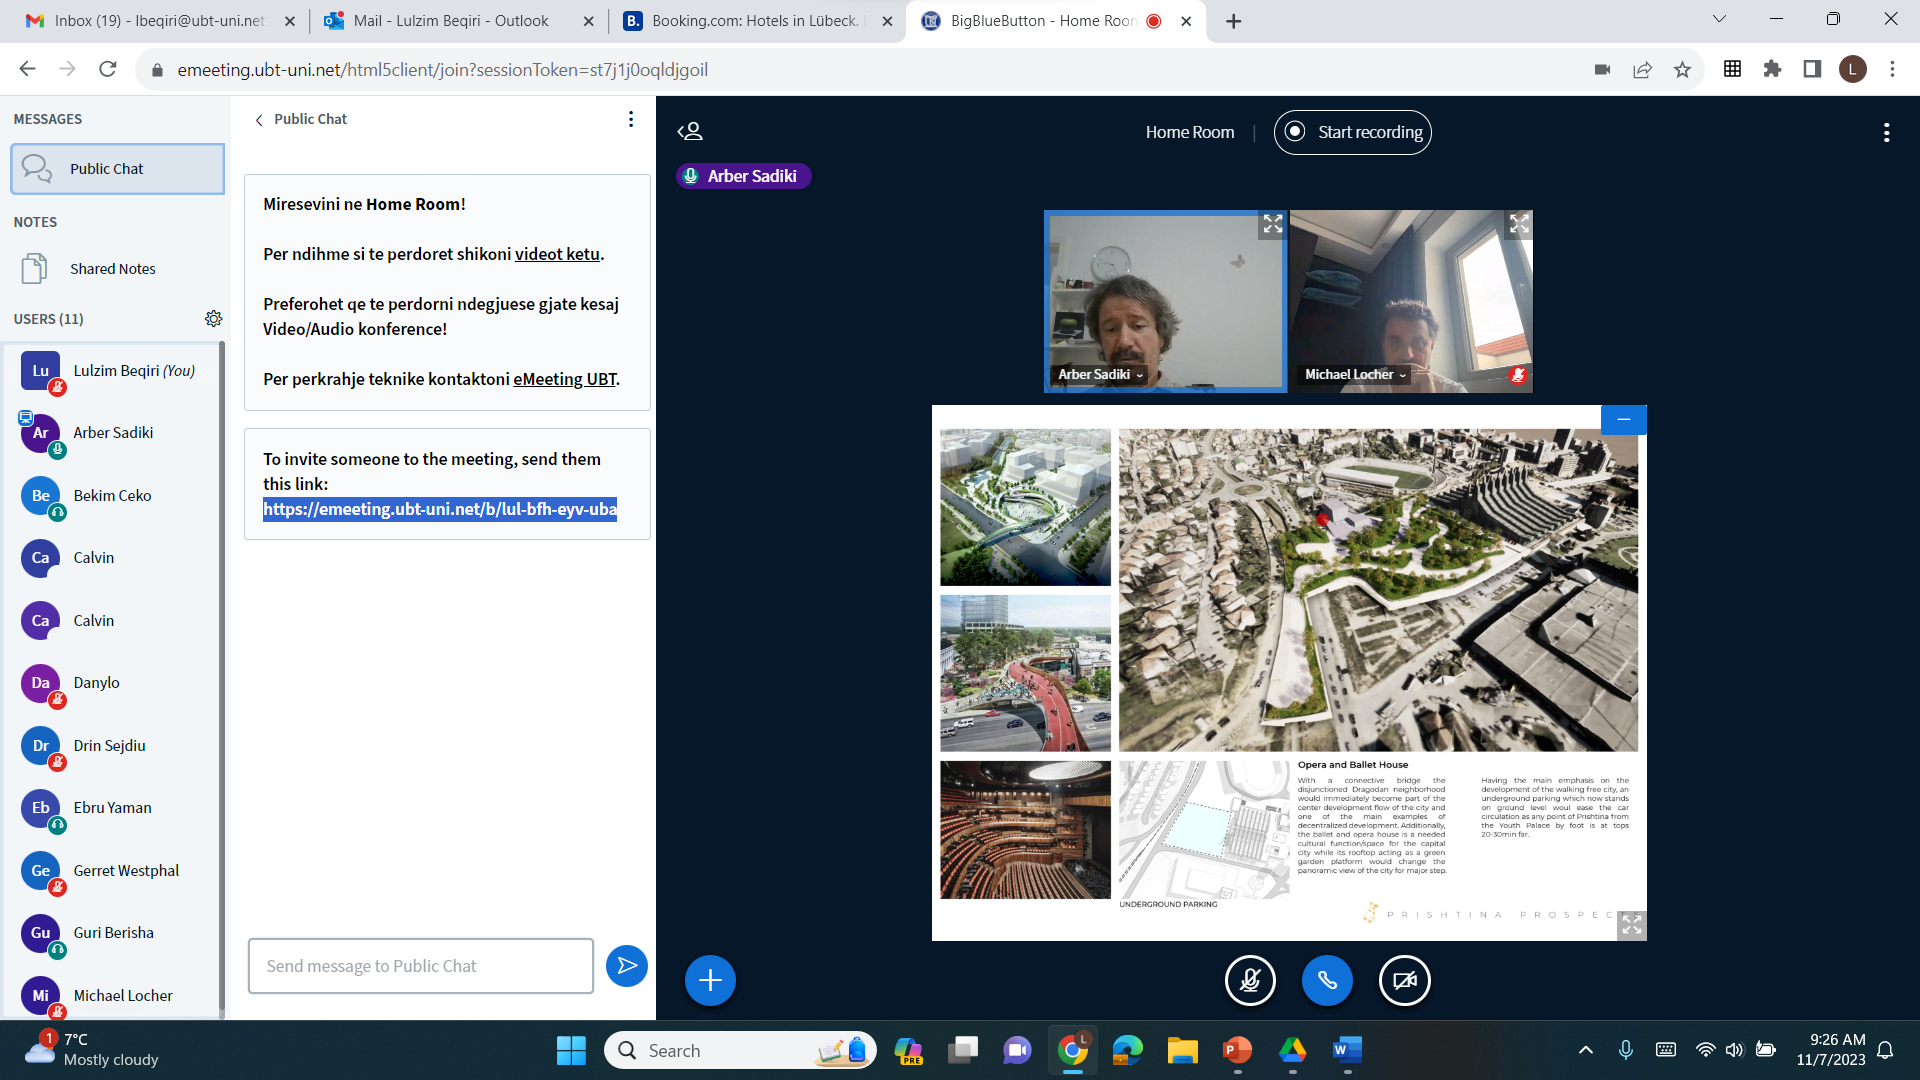Open the blue plus actions menu
This screenshot has height=1080, width=1920.
(710, 981)
